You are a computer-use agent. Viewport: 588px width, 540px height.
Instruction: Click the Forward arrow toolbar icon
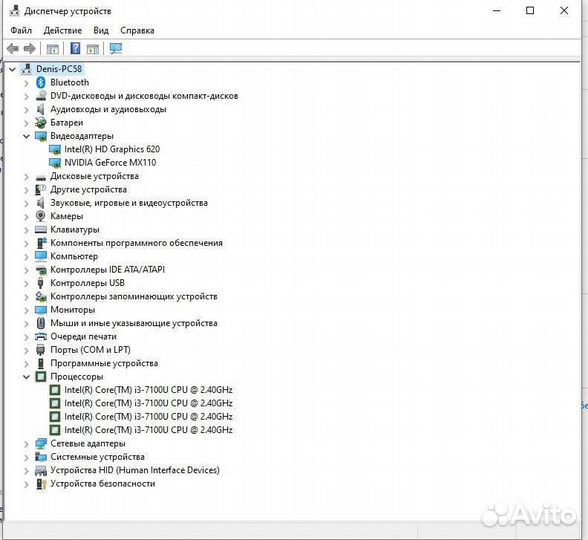coord(29,48)
